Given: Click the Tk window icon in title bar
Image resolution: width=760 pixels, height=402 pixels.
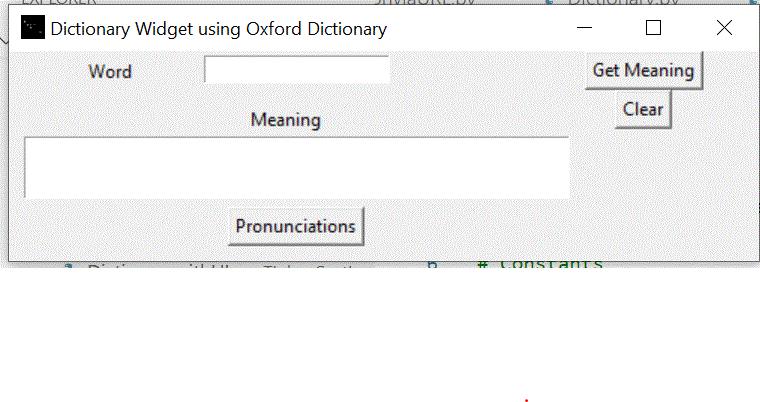Looking at the screenshot, I should (x=32, y=27).
